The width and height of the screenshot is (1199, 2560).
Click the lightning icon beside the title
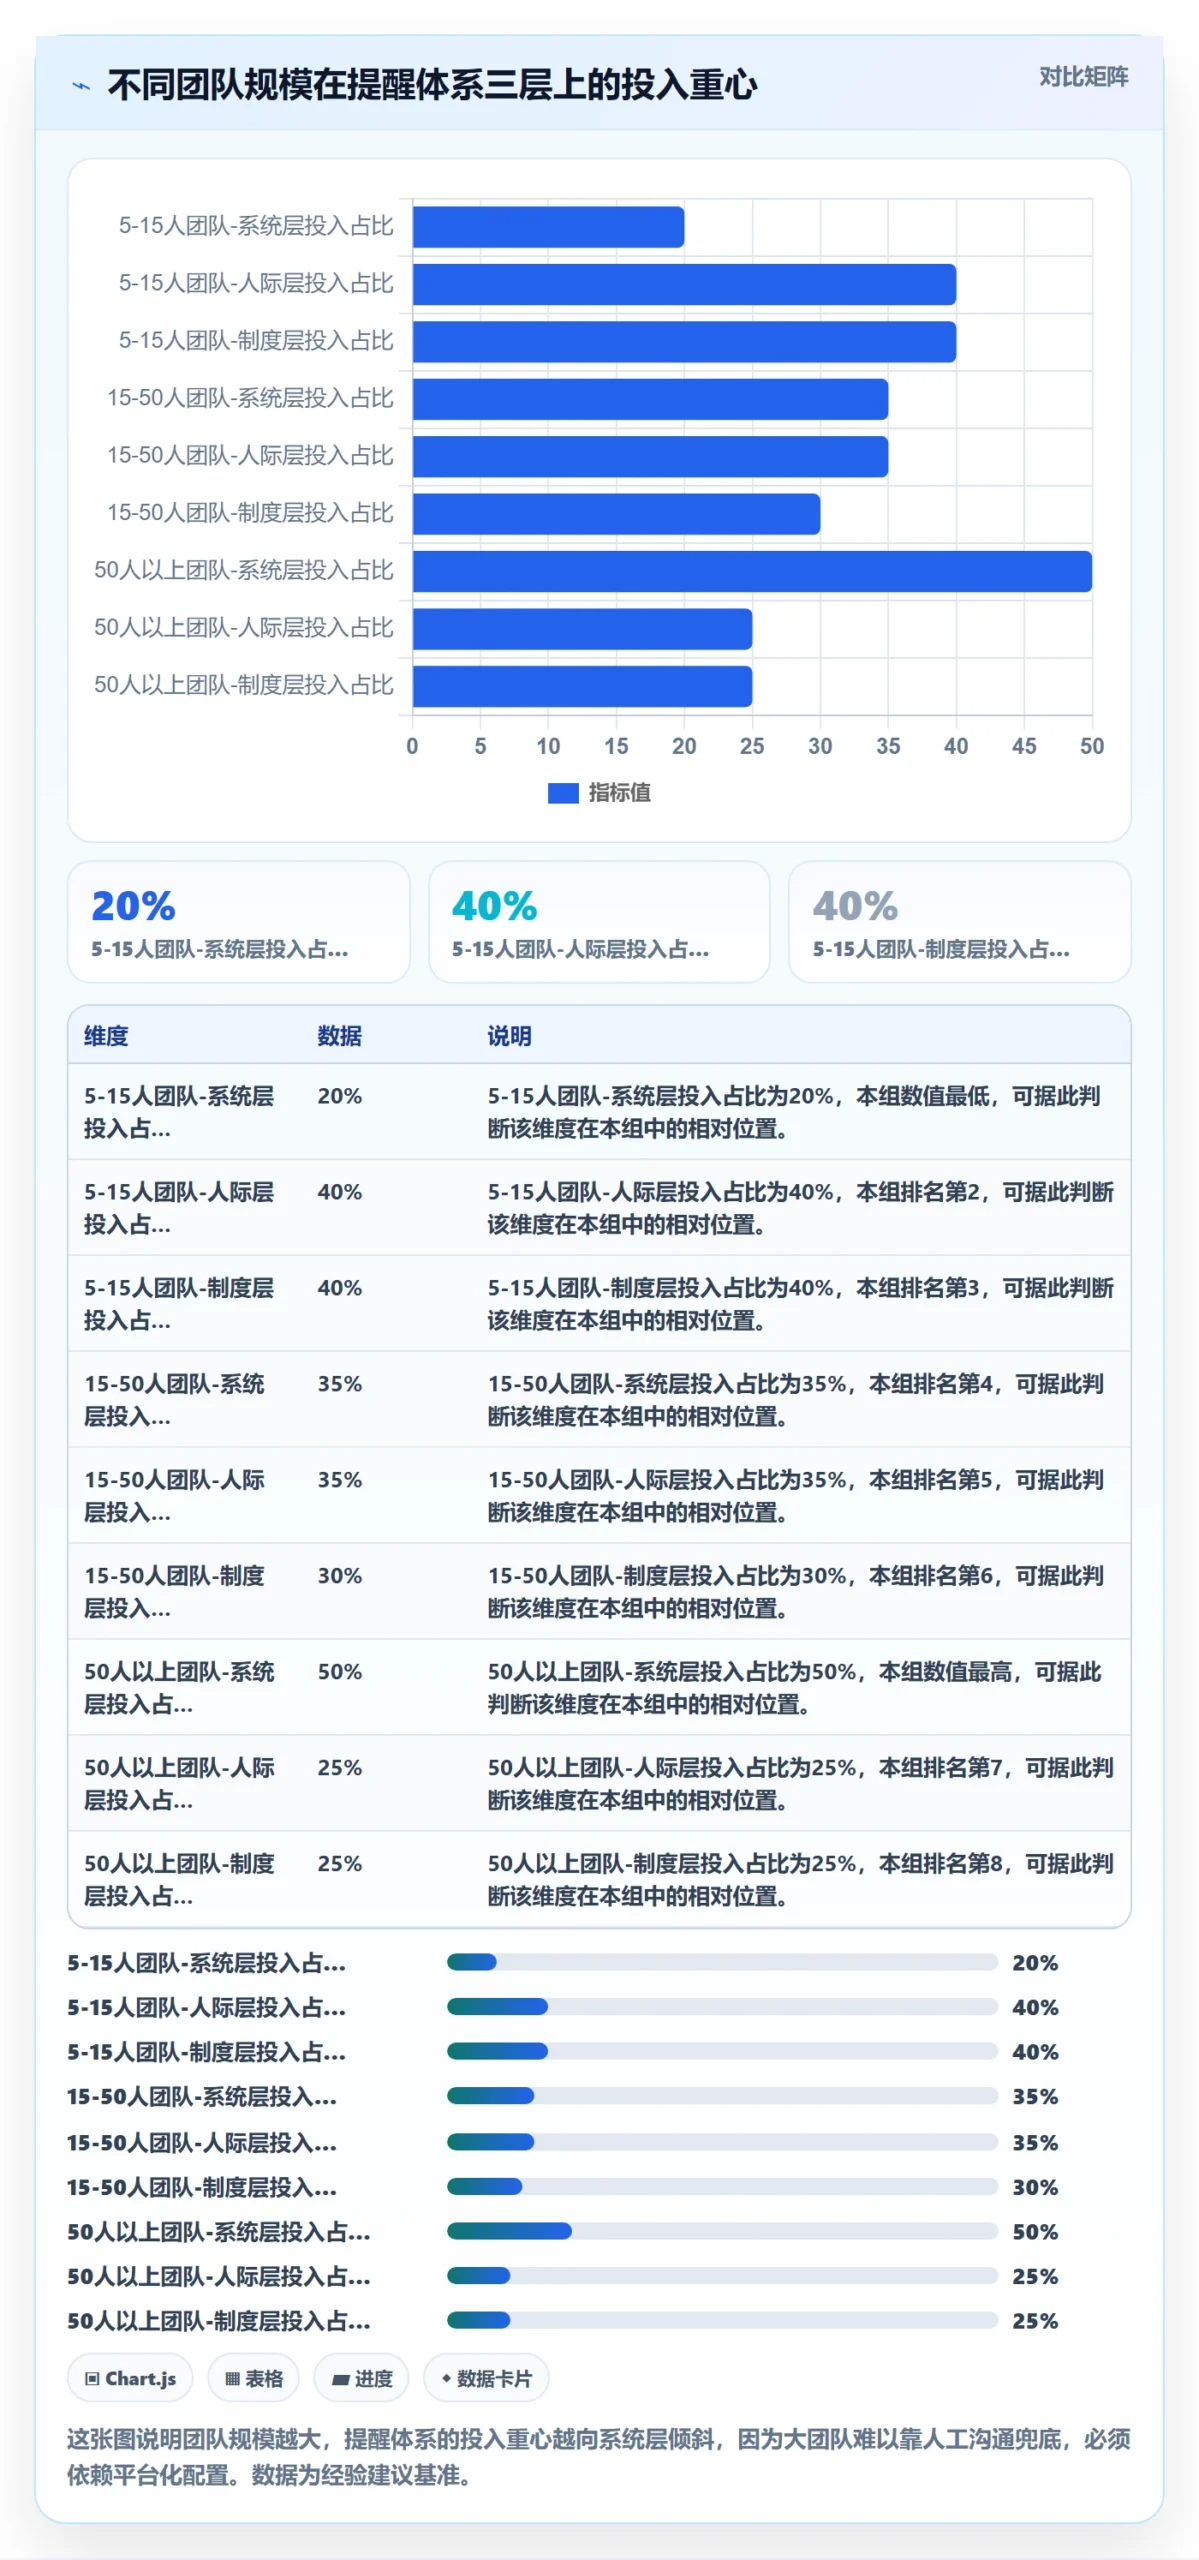tap(81, 86)
